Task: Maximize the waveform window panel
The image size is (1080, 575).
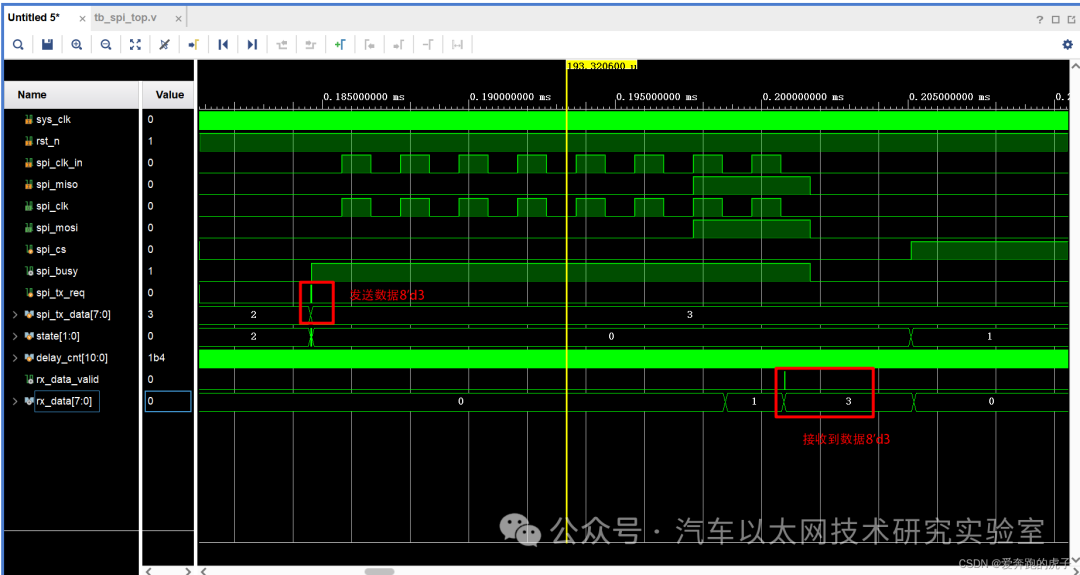Action: (x=1055, y=19)
